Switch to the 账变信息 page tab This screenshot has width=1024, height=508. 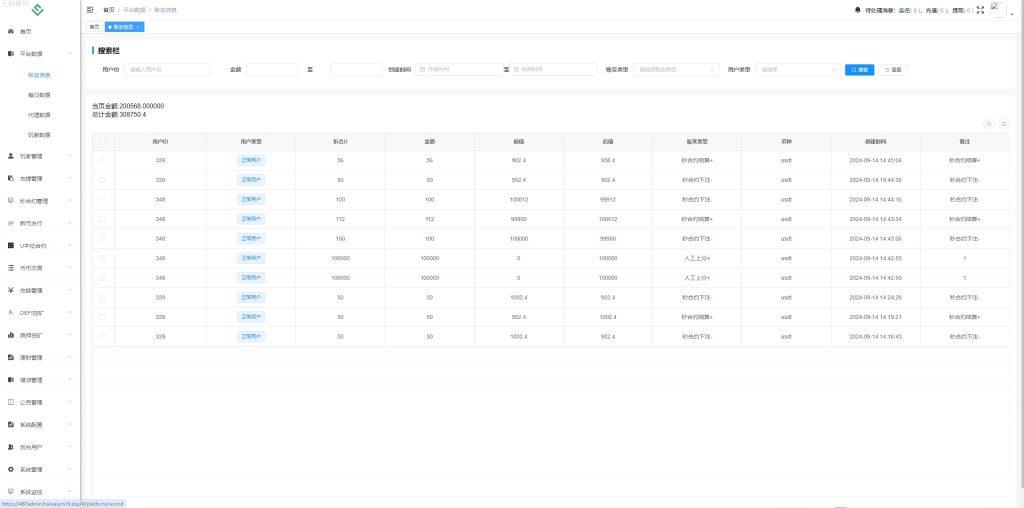[x=124, y=27]
